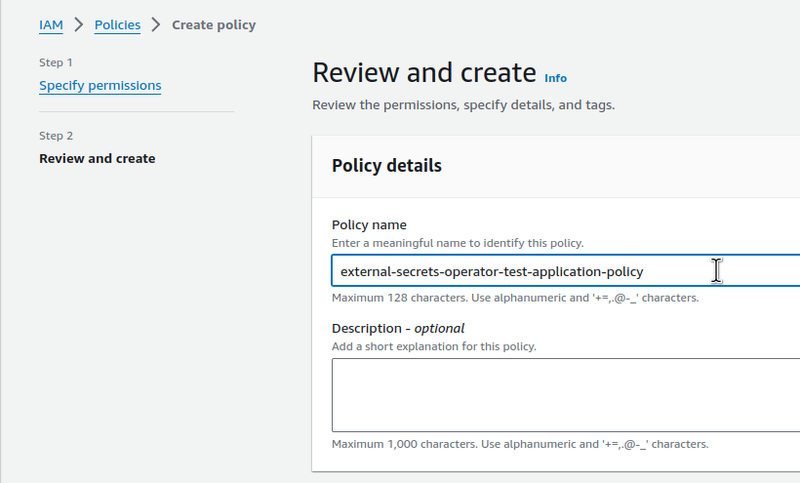This screenshot has width=800, height=483.
Task: Click the chevron between IAM and Policies
Action: 79,24
